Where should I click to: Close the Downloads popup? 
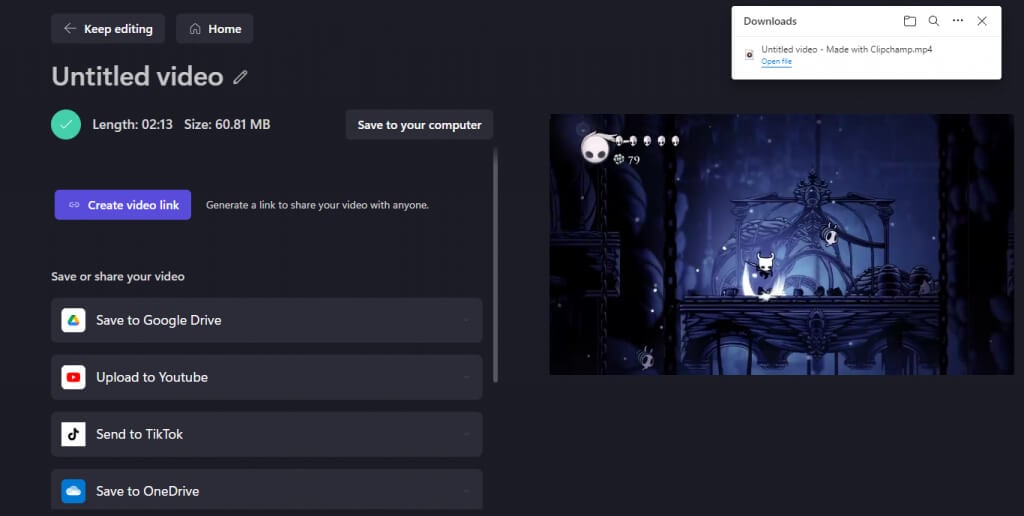click(982, 21)
